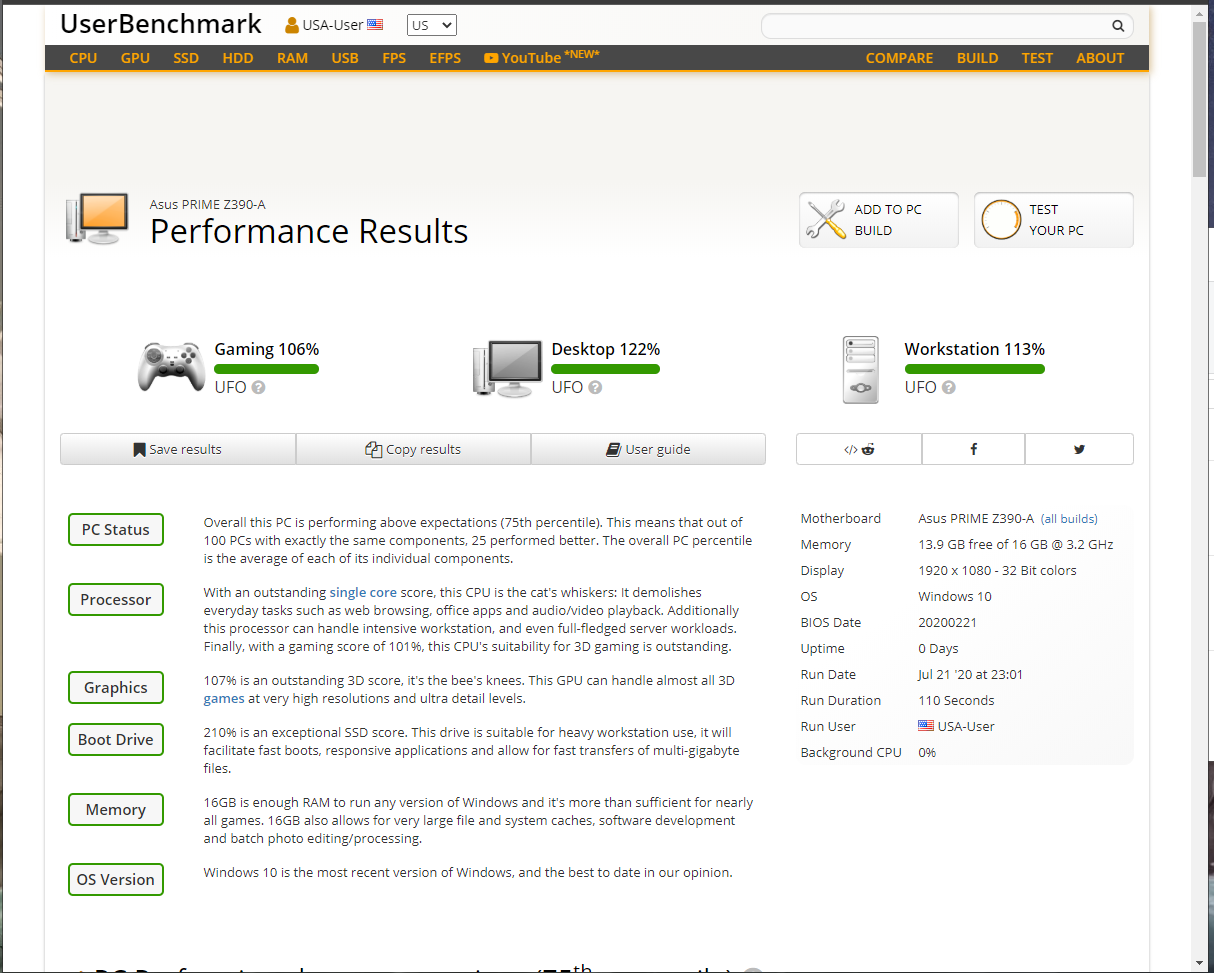This screenshot has width=1214, height=973.
Task: Click the stopwatch test icon
Action: pyautogui.click(x=1001, y=220)
